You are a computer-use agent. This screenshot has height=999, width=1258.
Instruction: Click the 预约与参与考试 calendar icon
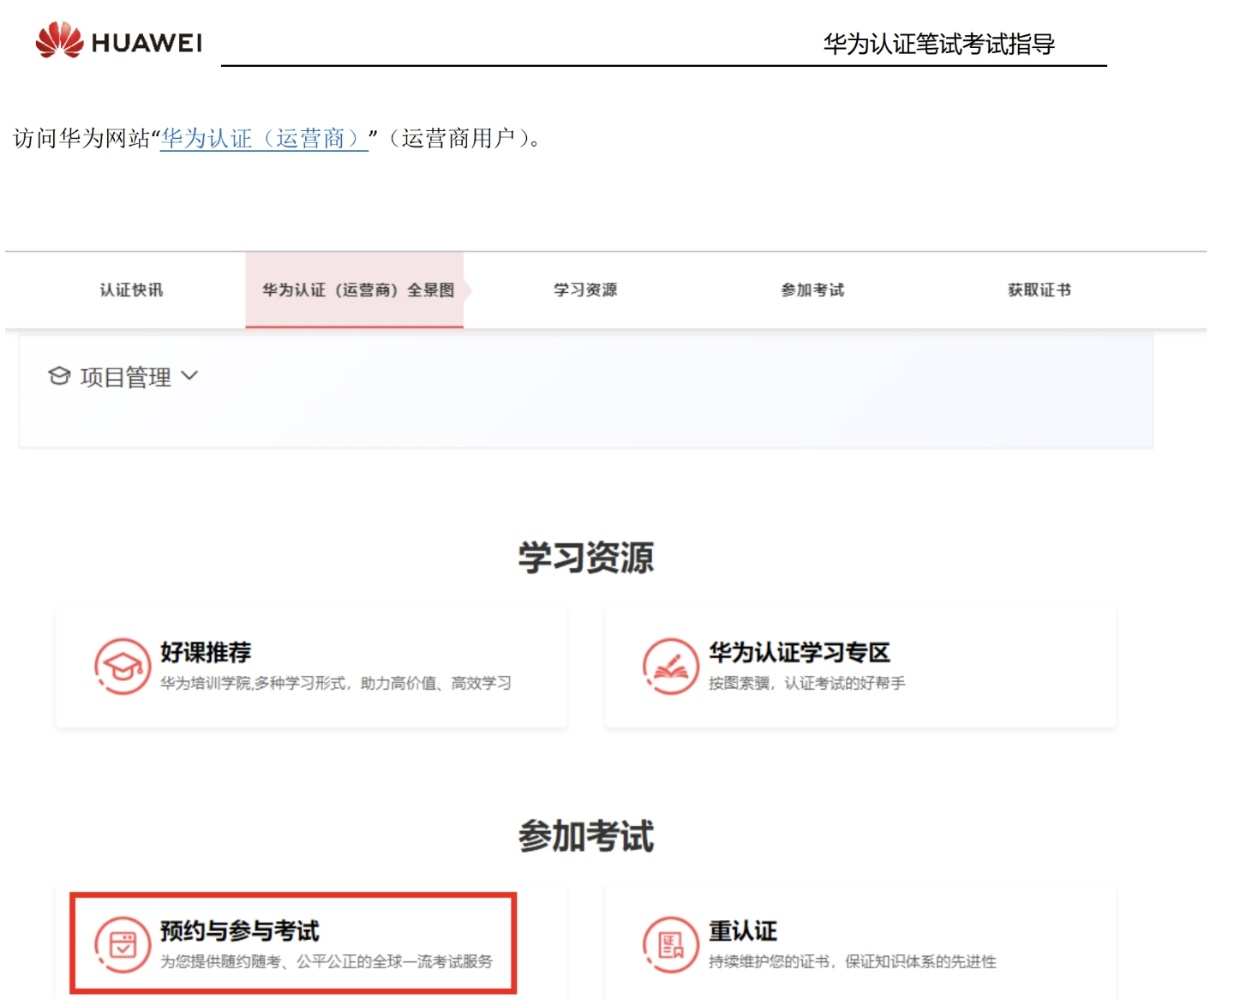(122, 944)
